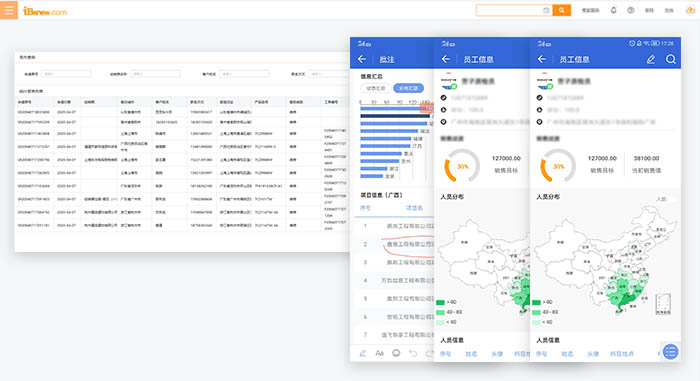Tap the 38100.00 value on rightmost screen
Viewport: 700px width, 381px height.
(646, 158)
